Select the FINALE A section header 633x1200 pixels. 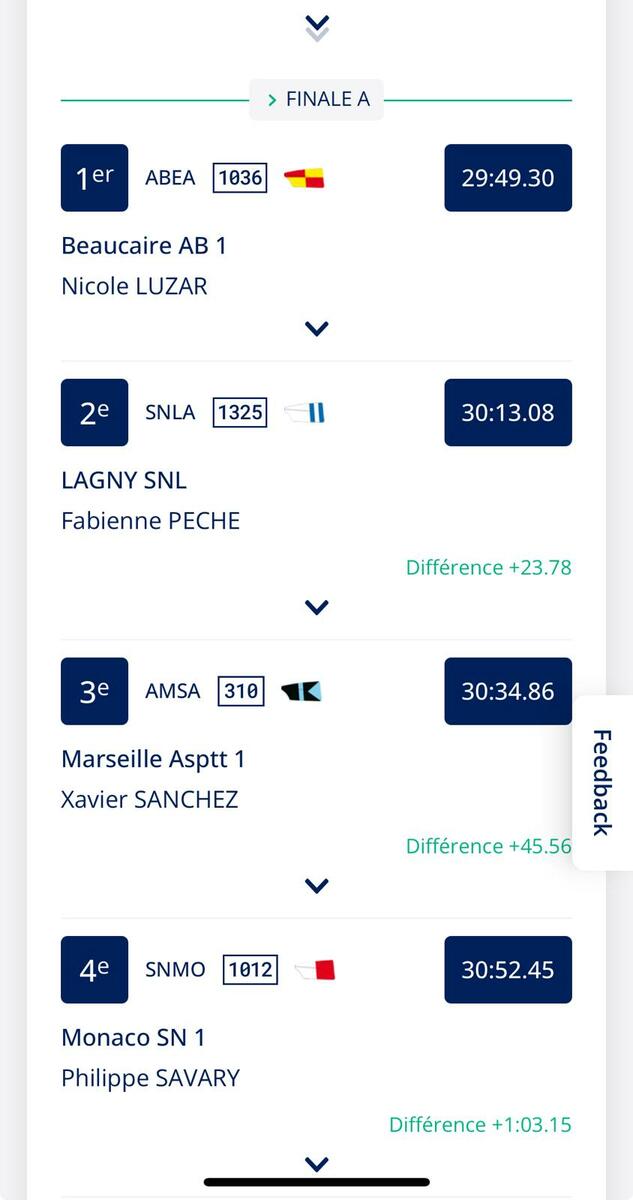(317, 99)
